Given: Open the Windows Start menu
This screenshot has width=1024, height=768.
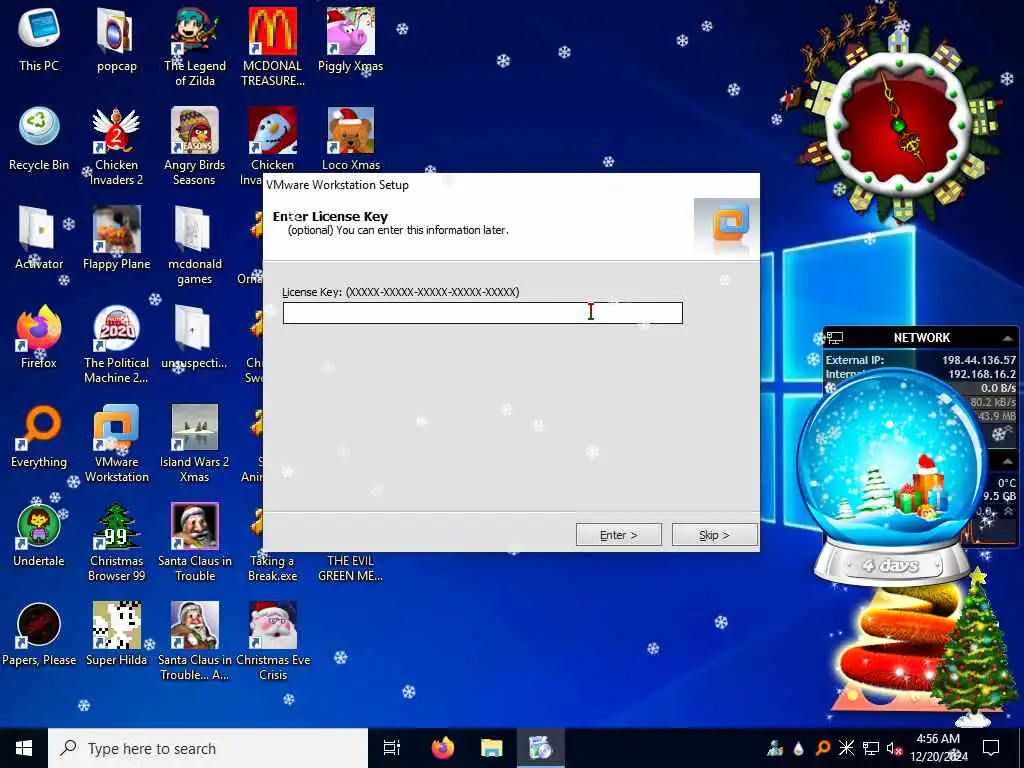Looking at the screenshot, I should (24, 748).
